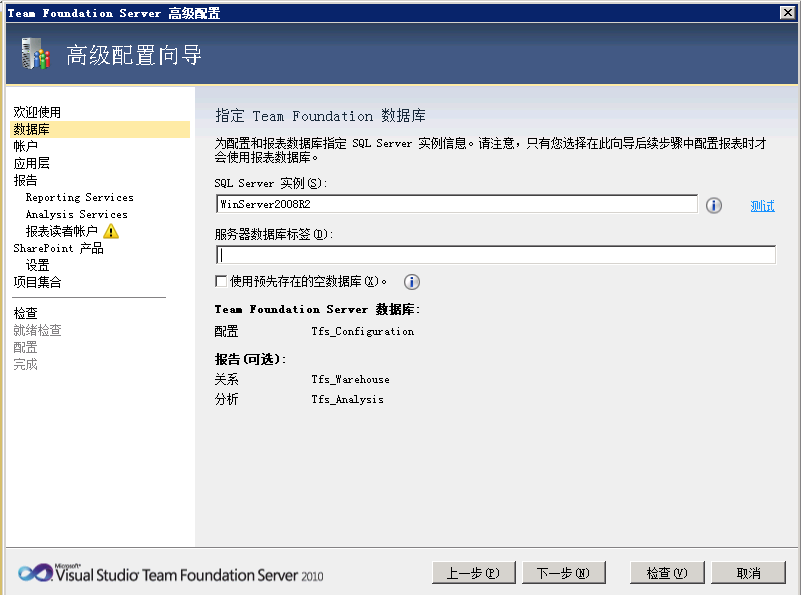801x595 pixels.
Task: Open 设置 under SharePoint 产品
Action: [x=37, y=265]
